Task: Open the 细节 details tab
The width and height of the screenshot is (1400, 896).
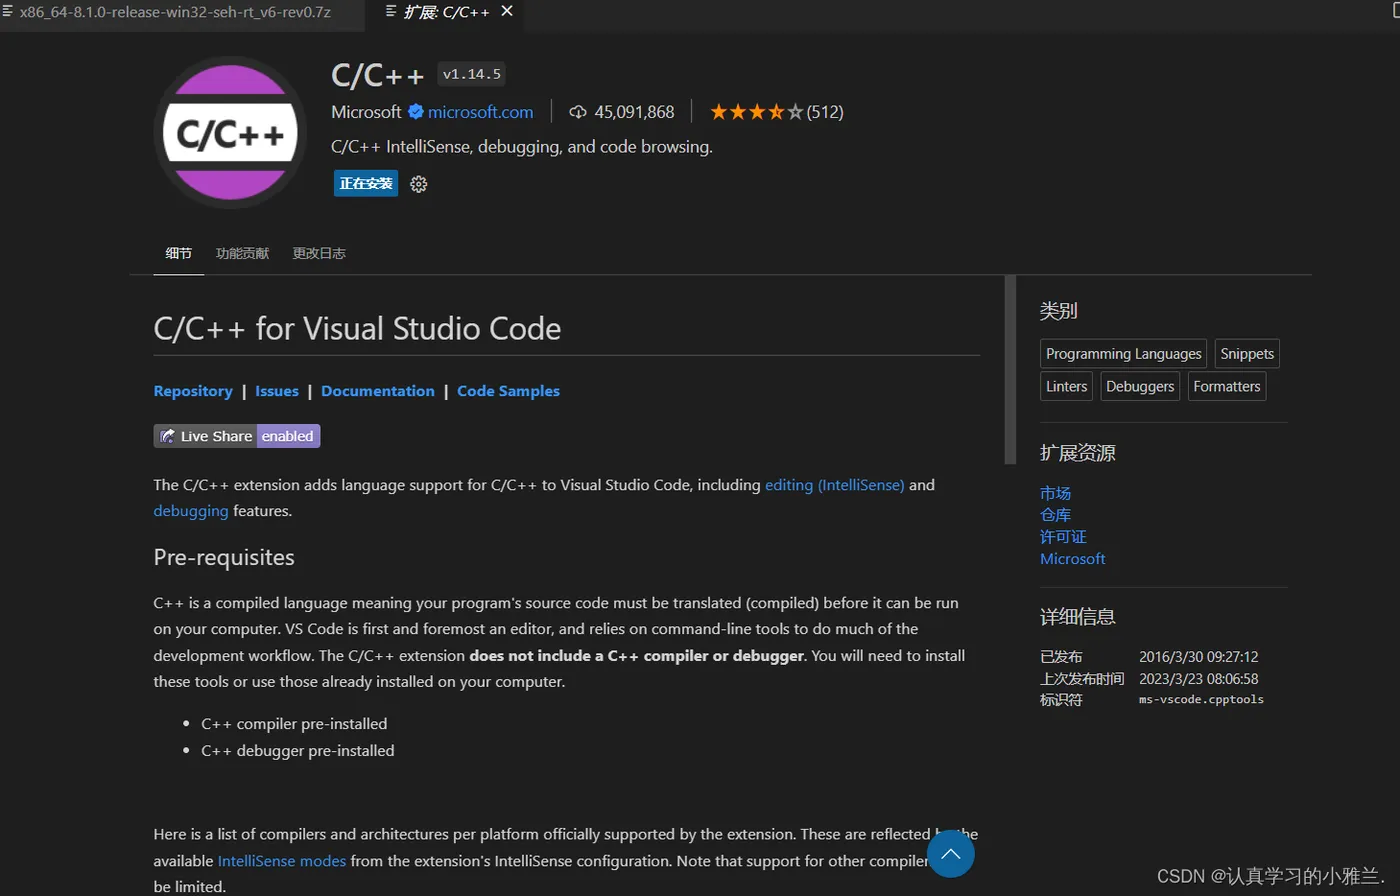Action: tap(179, 253)
